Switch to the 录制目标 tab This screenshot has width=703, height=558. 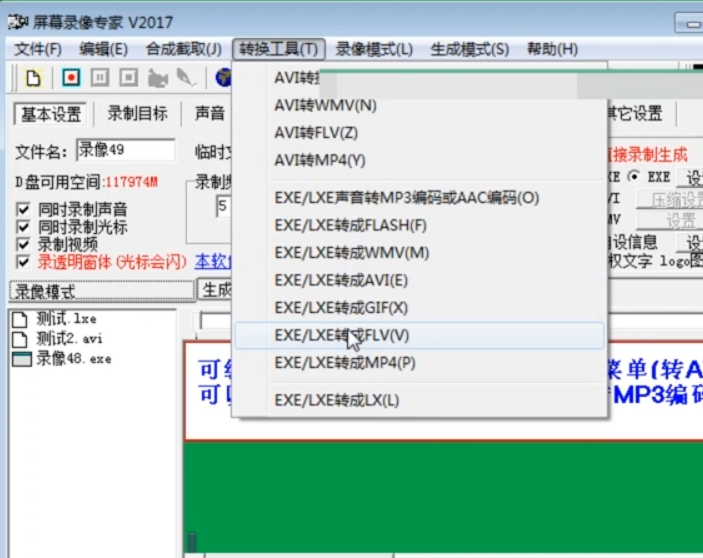tap(137, 114)
